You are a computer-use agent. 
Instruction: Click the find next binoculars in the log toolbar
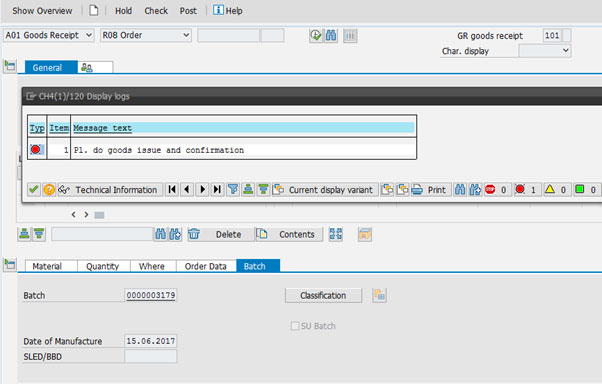click(x=475, y=189)
